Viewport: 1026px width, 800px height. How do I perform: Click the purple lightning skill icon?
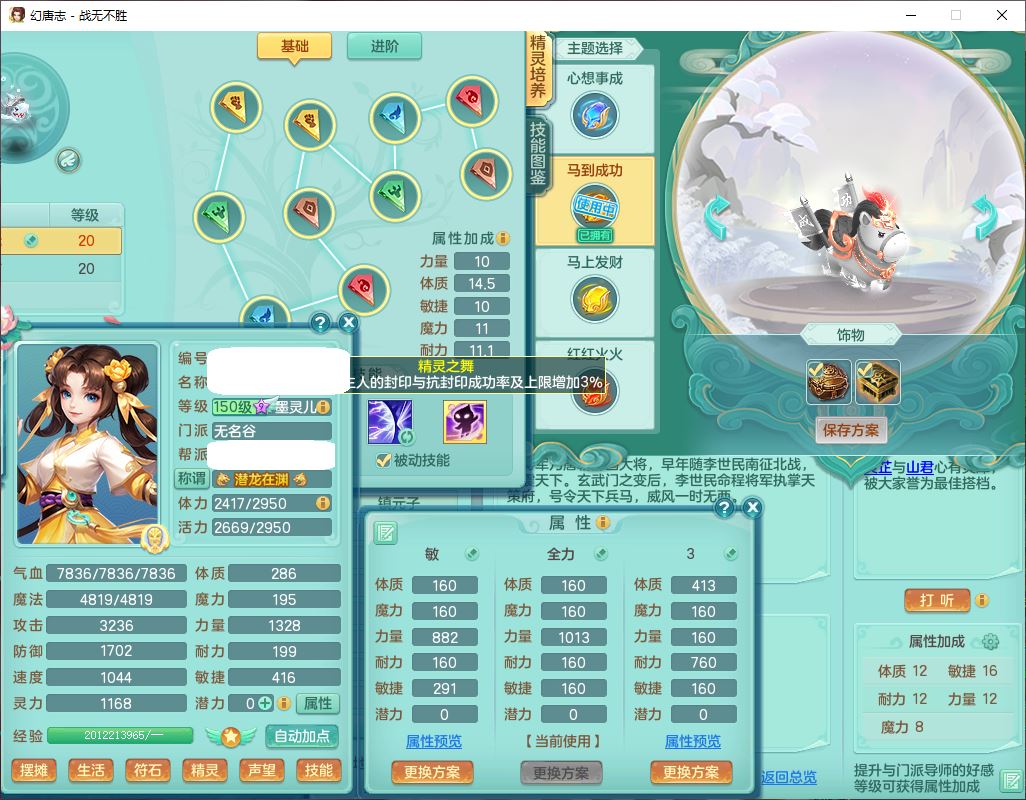391,422
